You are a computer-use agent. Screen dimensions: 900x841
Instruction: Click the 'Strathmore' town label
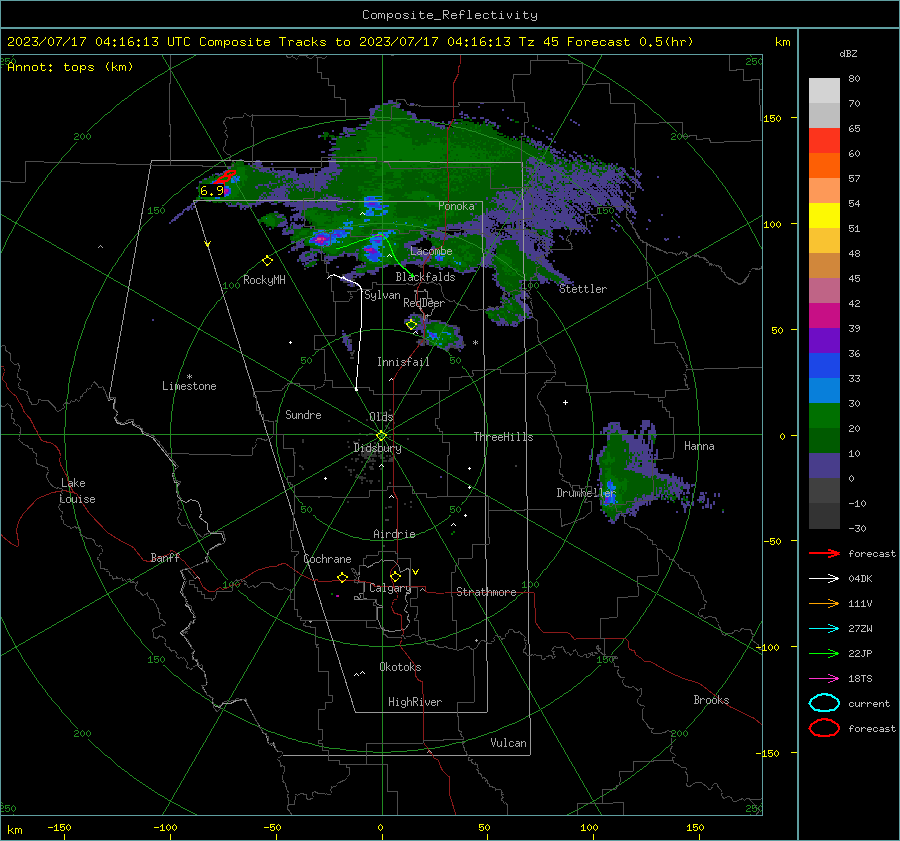[486, 592]
